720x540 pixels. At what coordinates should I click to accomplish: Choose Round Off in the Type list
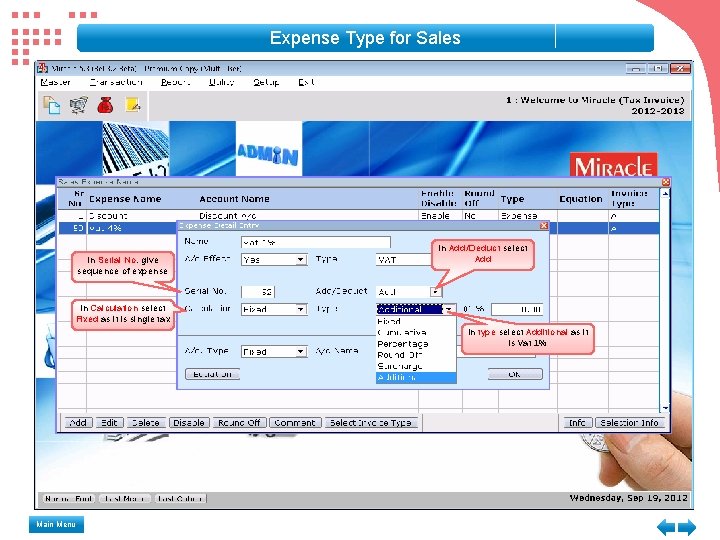point(416,355)
